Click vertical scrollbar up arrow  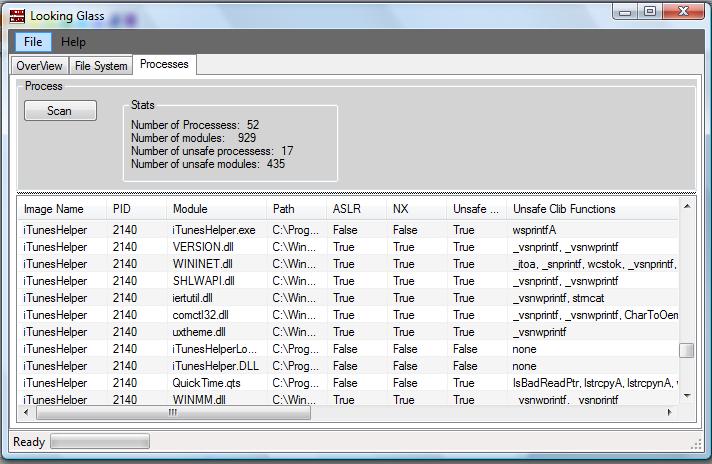point(687,207)
